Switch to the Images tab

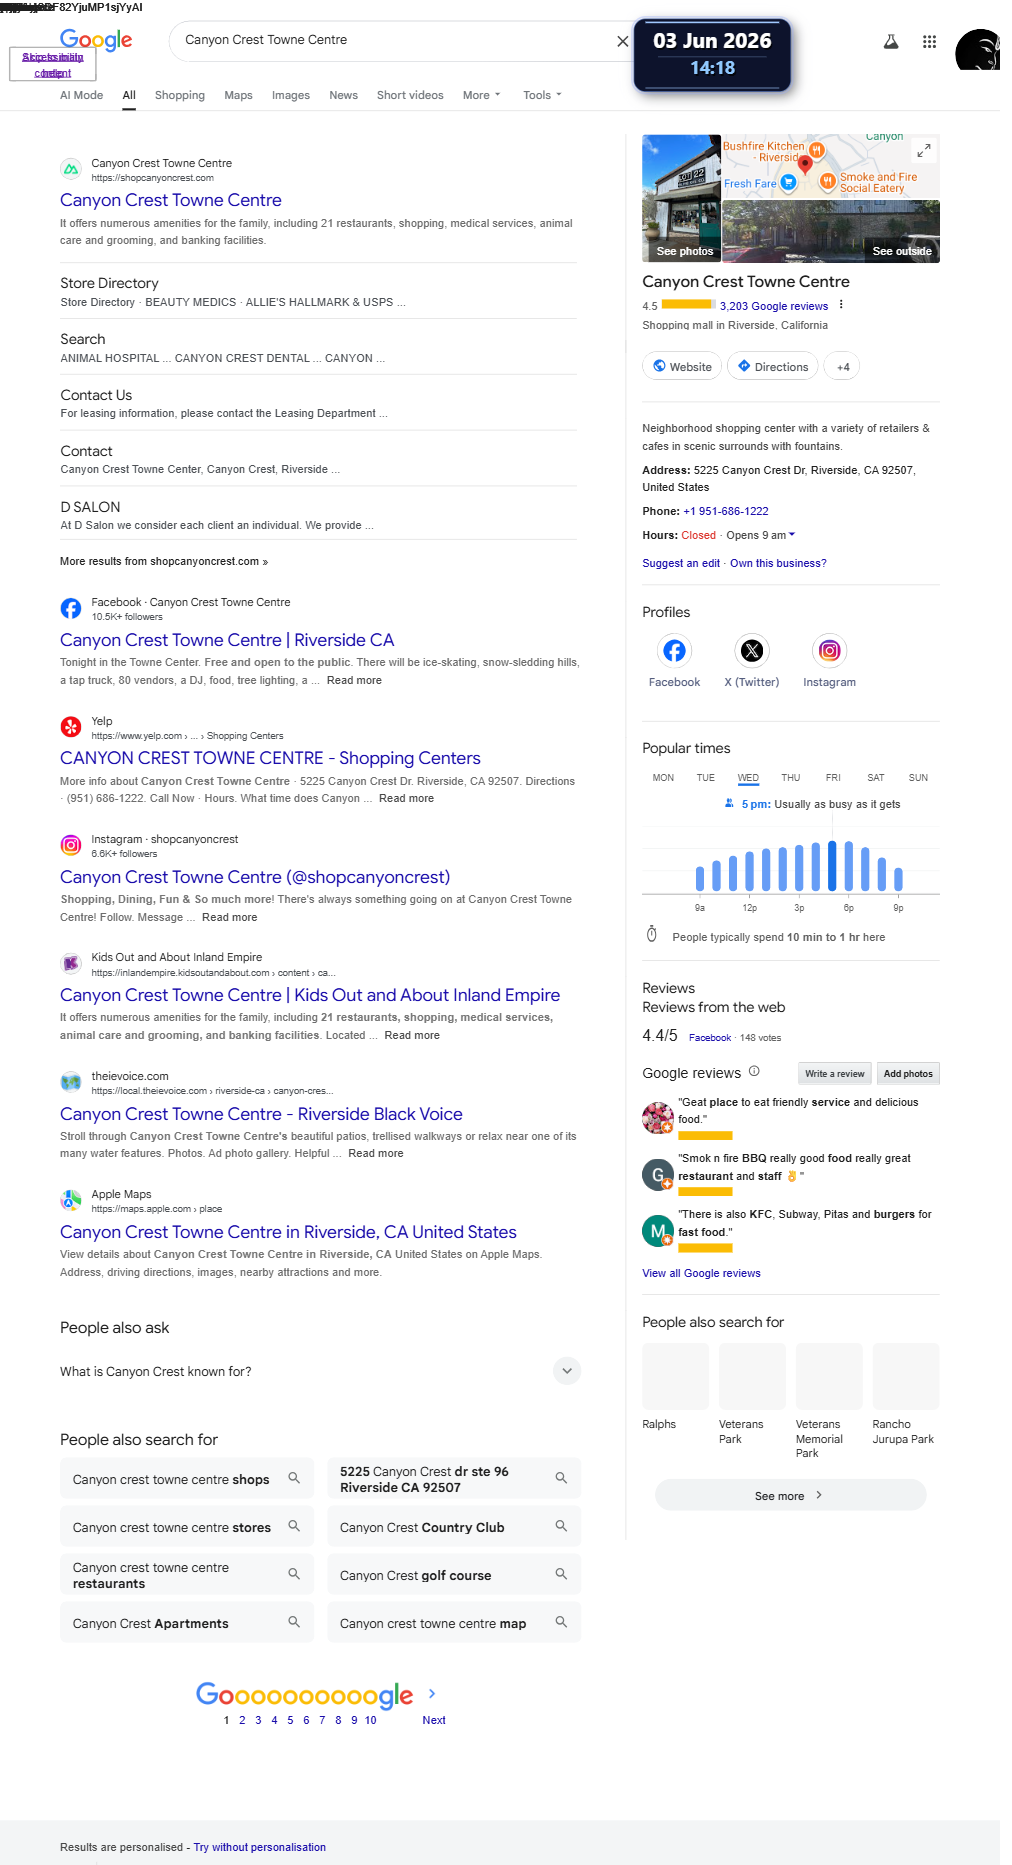(291, 95)
